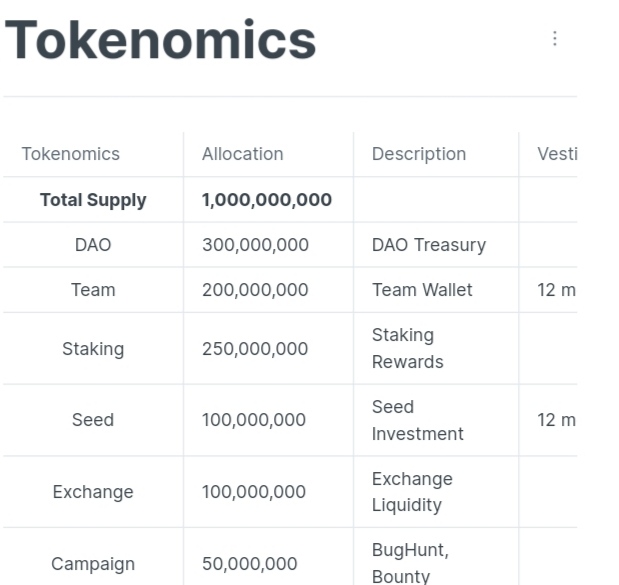619x585 pixels.
Task: Select the Team Wallet description cell
Action: 422,290
